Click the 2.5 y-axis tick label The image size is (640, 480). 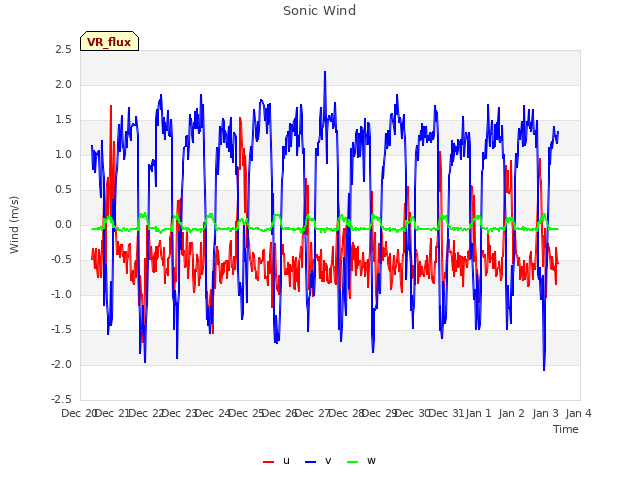tap(63, 50)
